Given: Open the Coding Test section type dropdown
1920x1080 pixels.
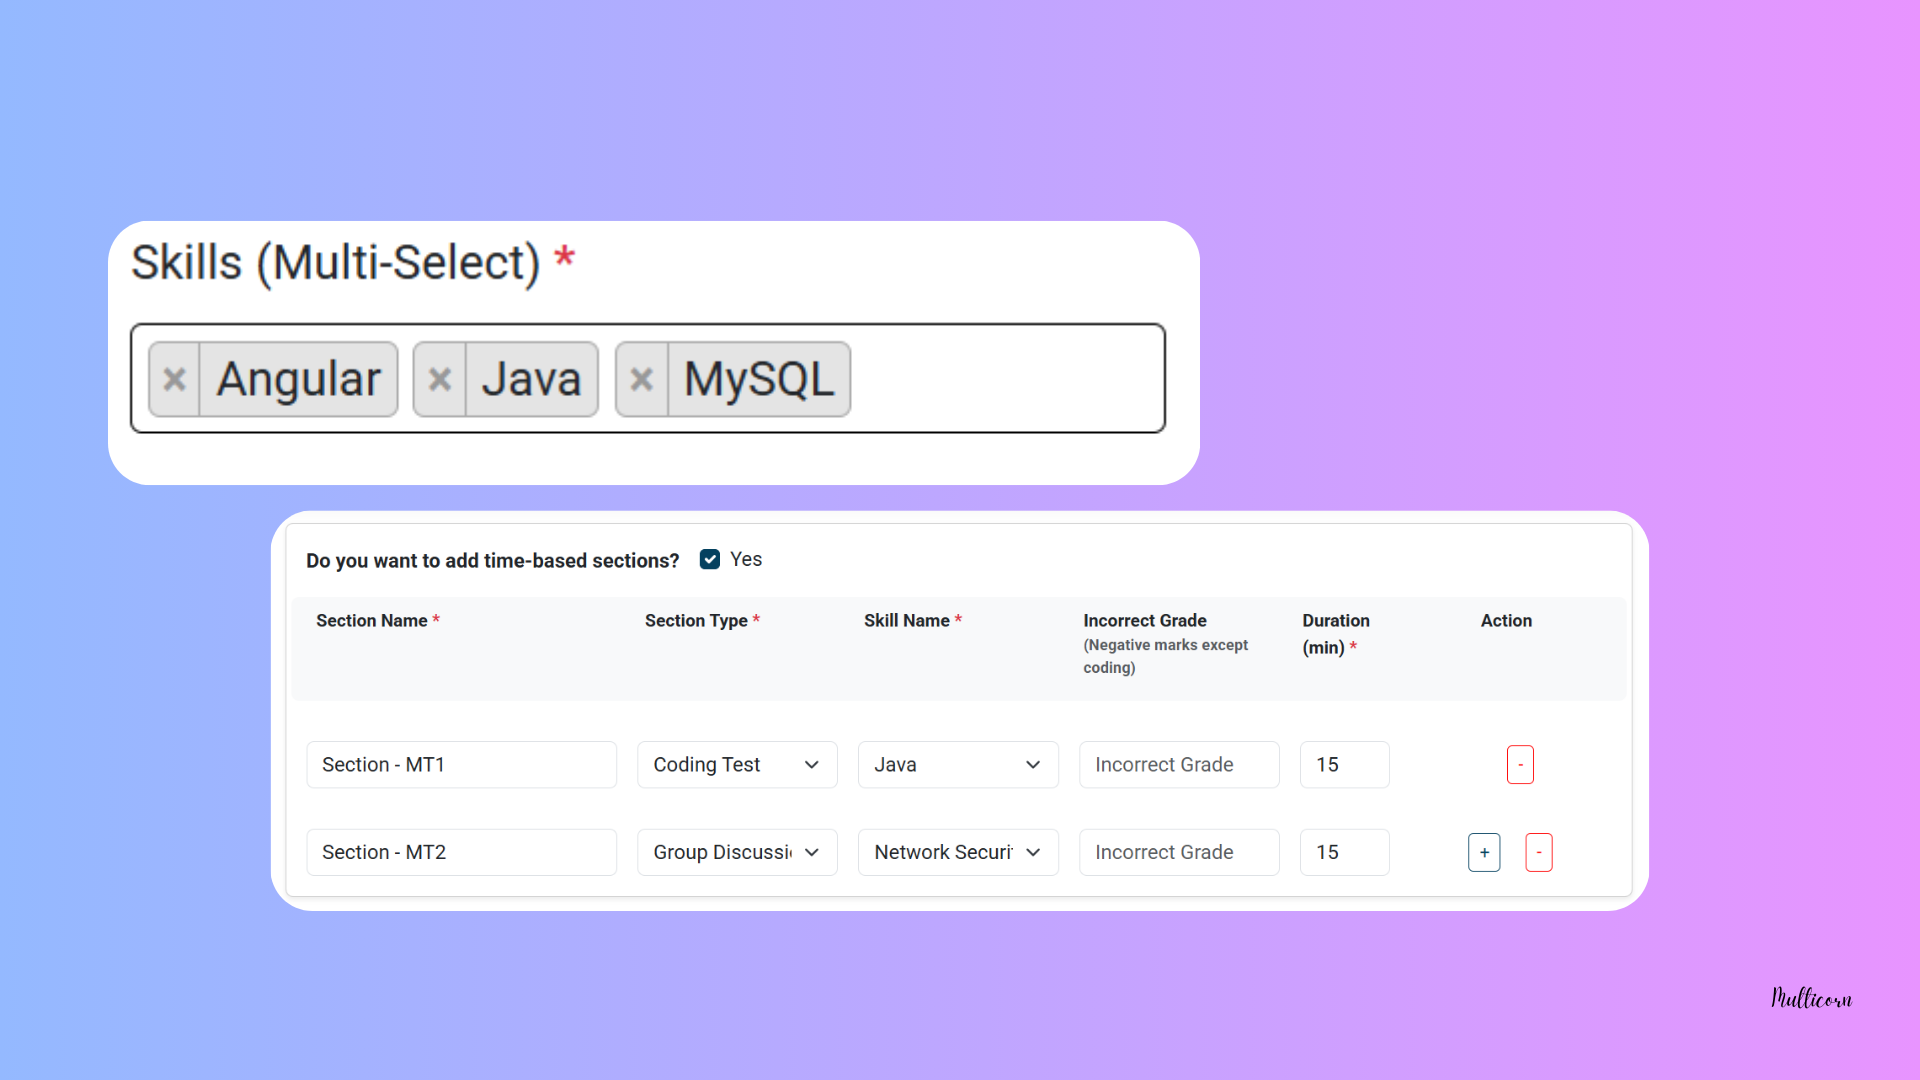Looking at the screenshot, I should (x=737, y=765).
